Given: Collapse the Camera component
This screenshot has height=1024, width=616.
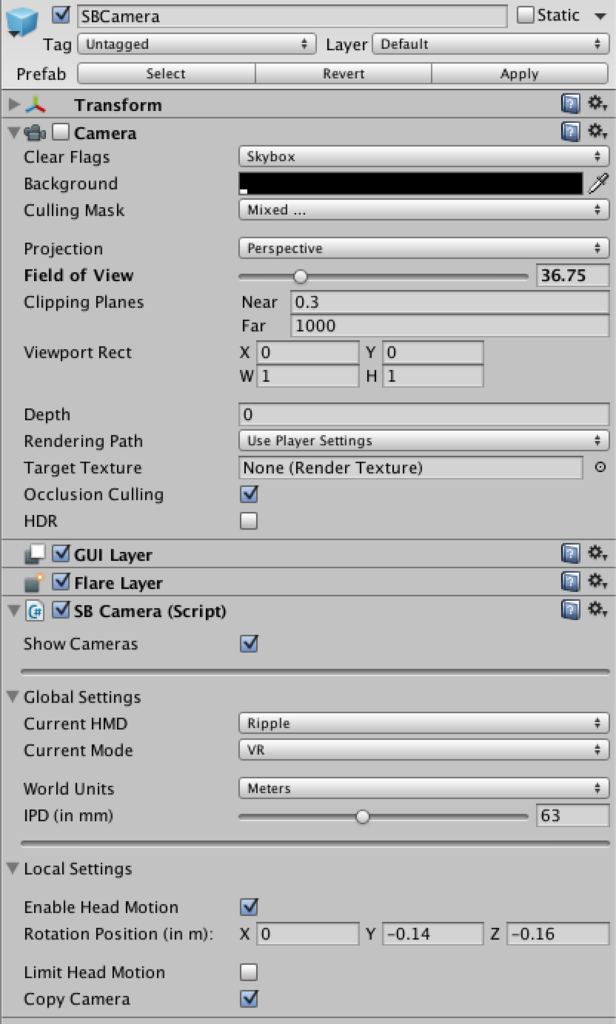Looking at the screenshot, I should [14, 133].
